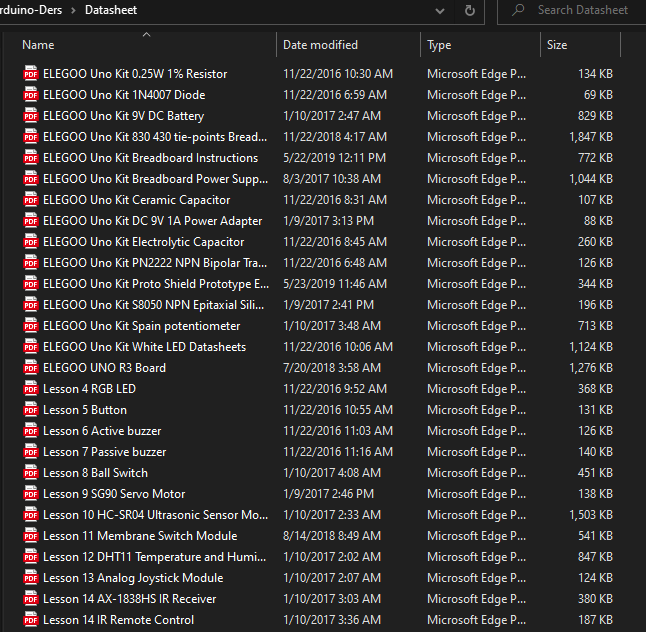
Task: Click PDF icon of 0.25W 1% Resistor file
Action: [31, 74]
